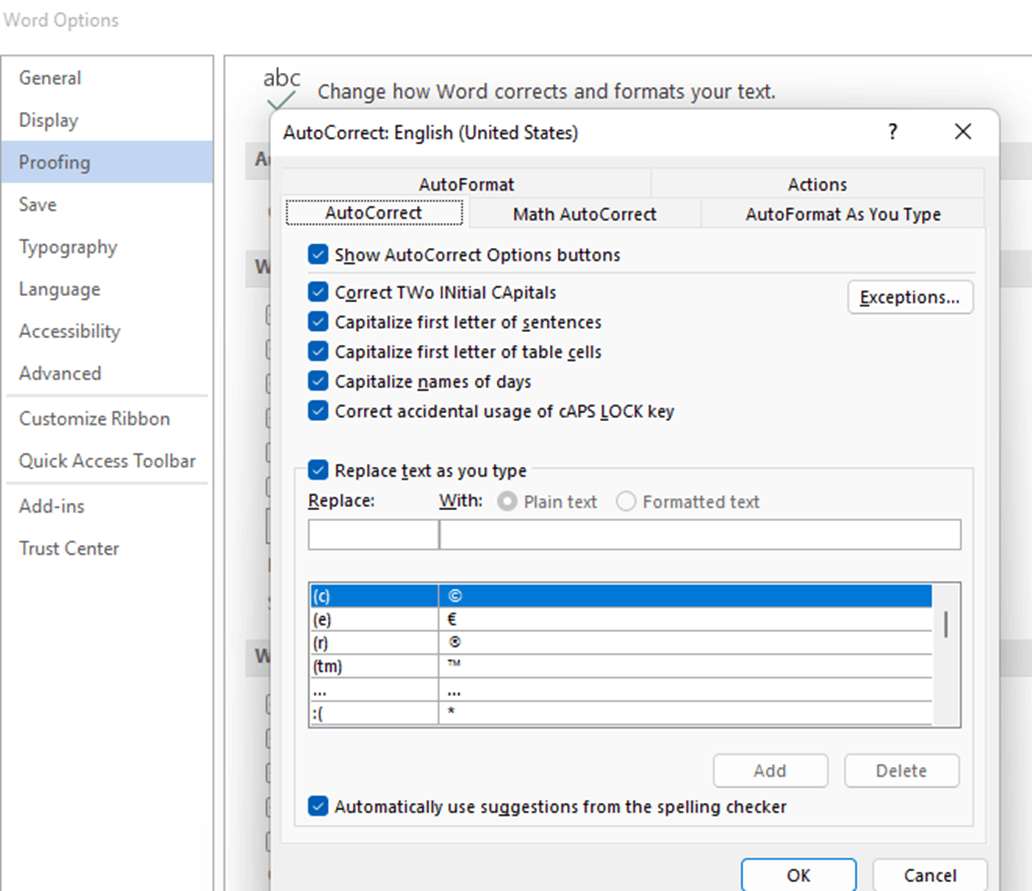Click the euro symbol in With column
This screenshot has width=1032, height=891.
click(x=452, y=619)
